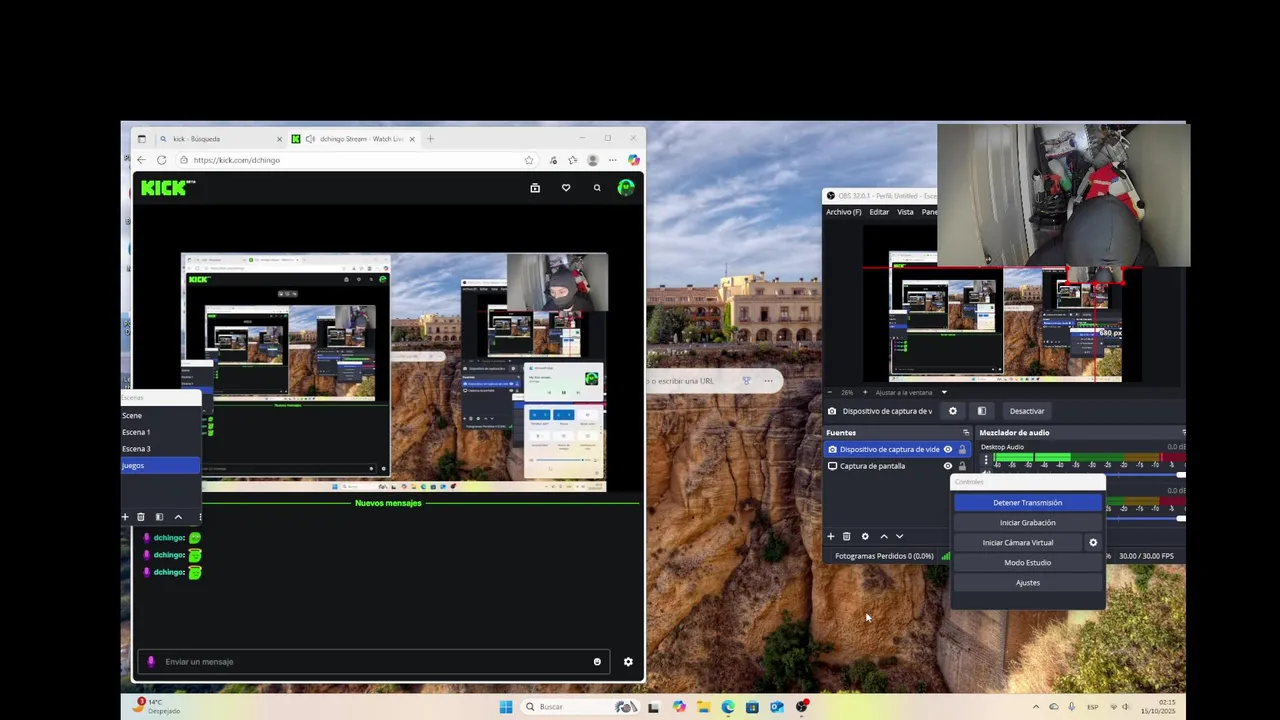This screenshot has width=1280, height=720.
Task: Toggle visibility of Dispositivo de captura source
Action: coord(948,450)
